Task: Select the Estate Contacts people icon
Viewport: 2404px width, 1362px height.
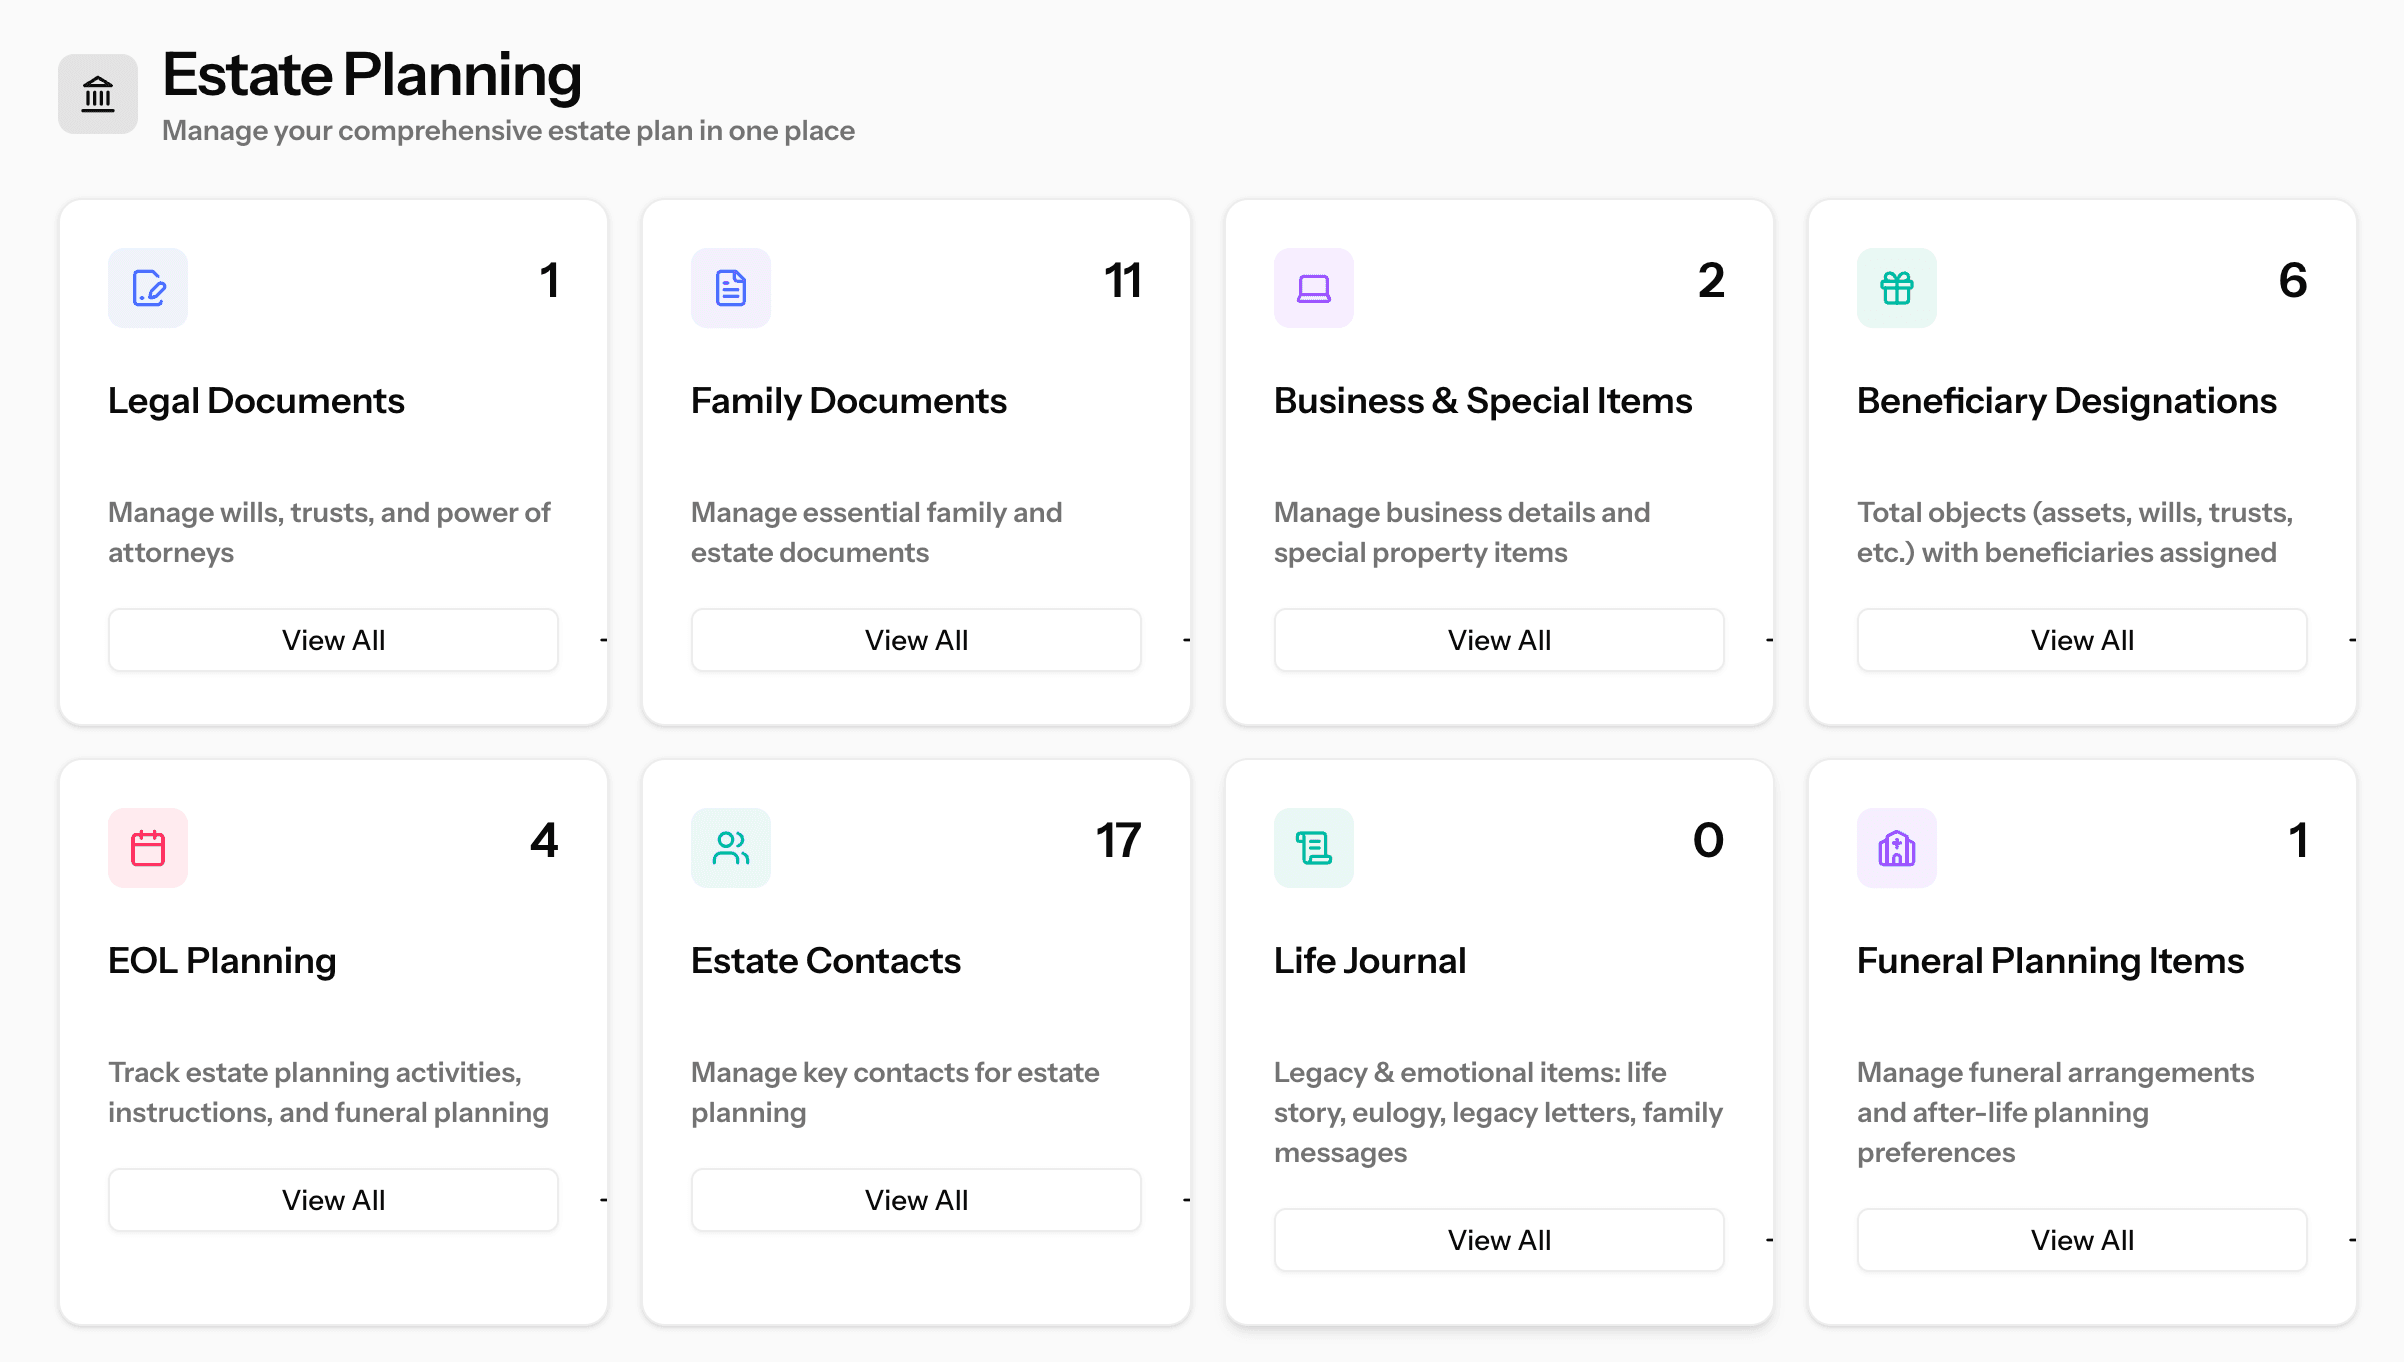Action: coord(730,848)
